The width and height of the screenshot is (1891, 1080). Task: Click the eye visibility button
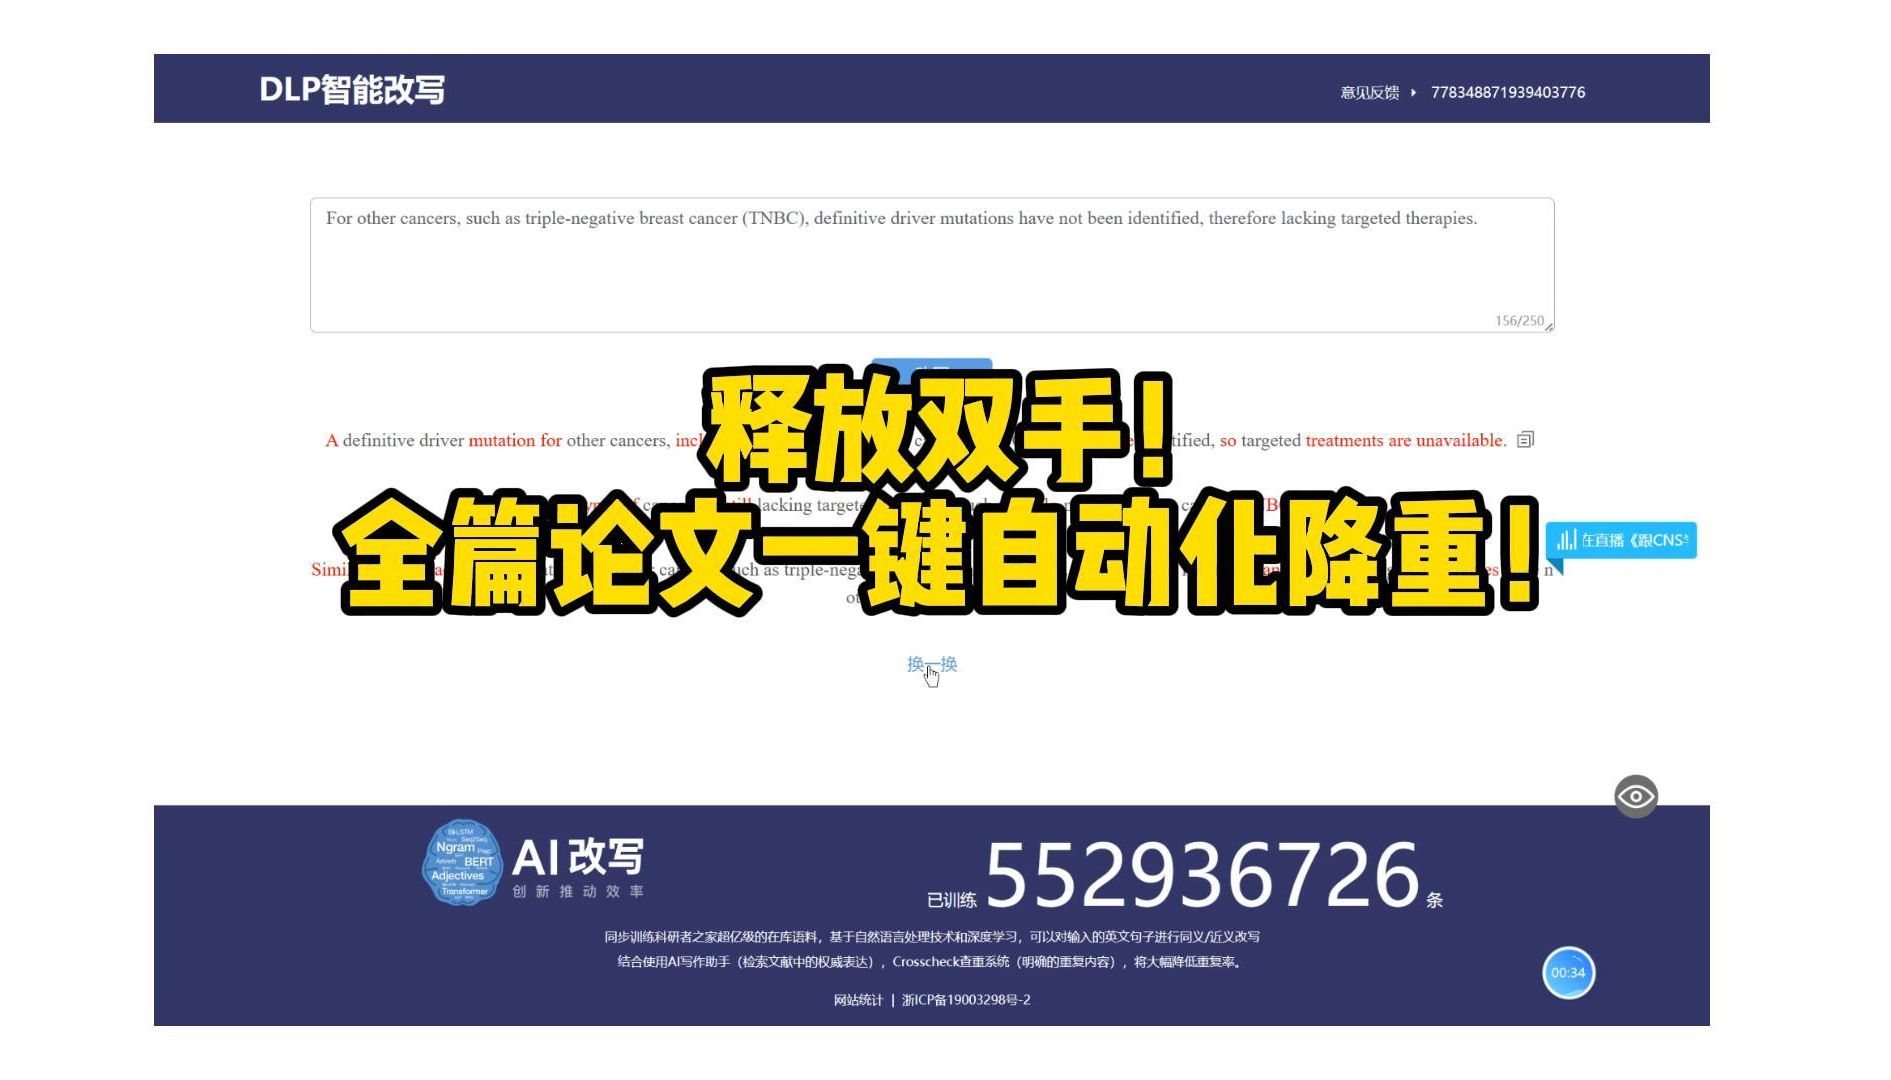1635,796
